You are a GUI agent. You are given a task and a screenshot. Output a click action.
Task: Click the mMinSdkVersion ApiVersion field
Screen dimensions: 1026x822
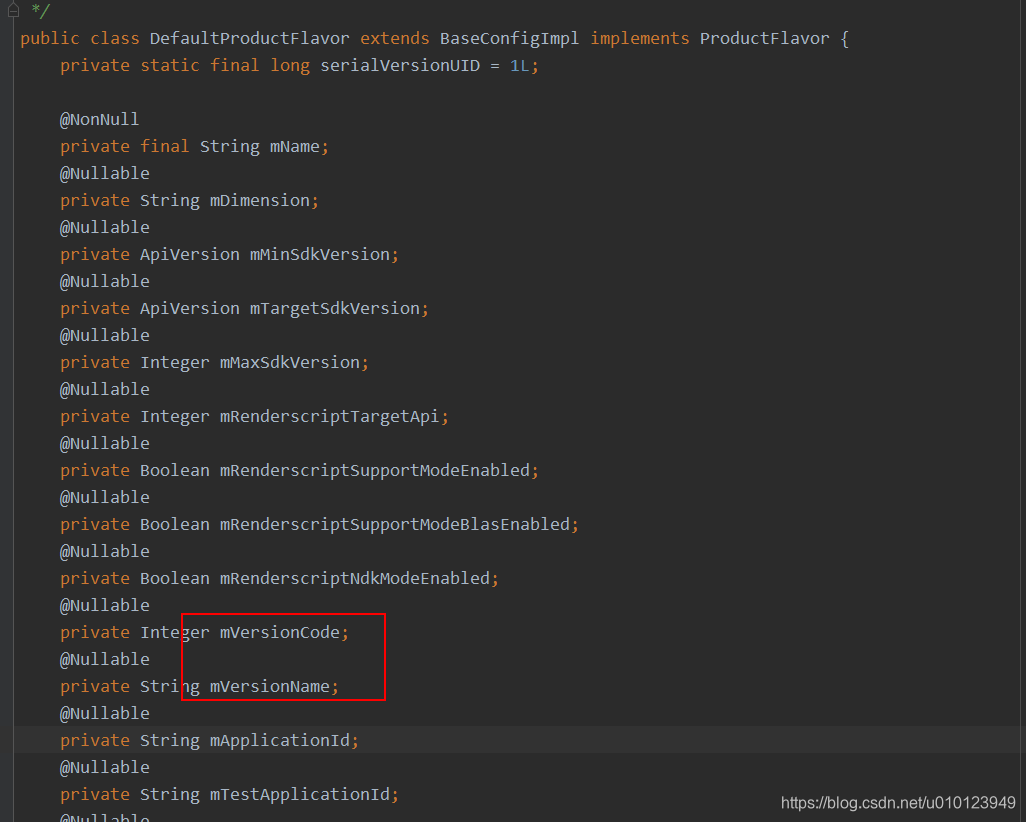(318, 254)
